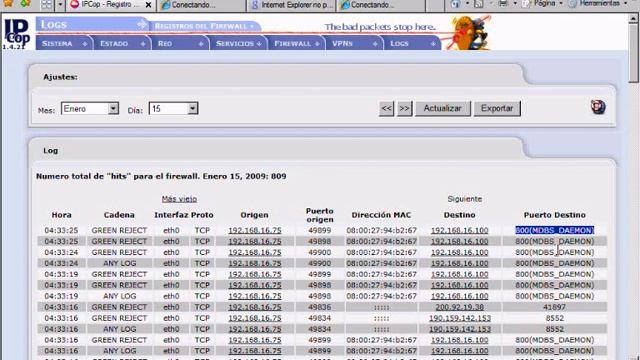
Task: Click the RSS feeds toolbar icon
Action: (x=479, y=4)
